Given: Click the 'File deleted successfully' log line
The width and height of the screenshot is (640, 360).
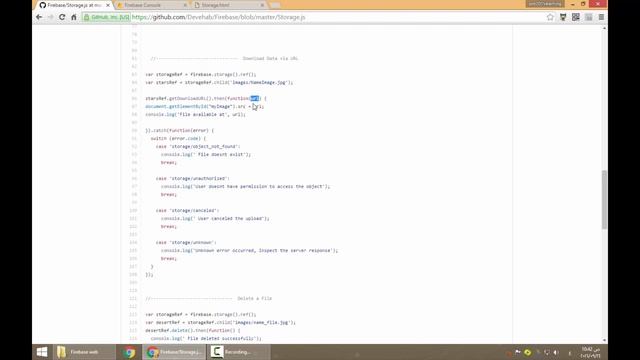Looking at the screenshot, I should tap(206, 339).
